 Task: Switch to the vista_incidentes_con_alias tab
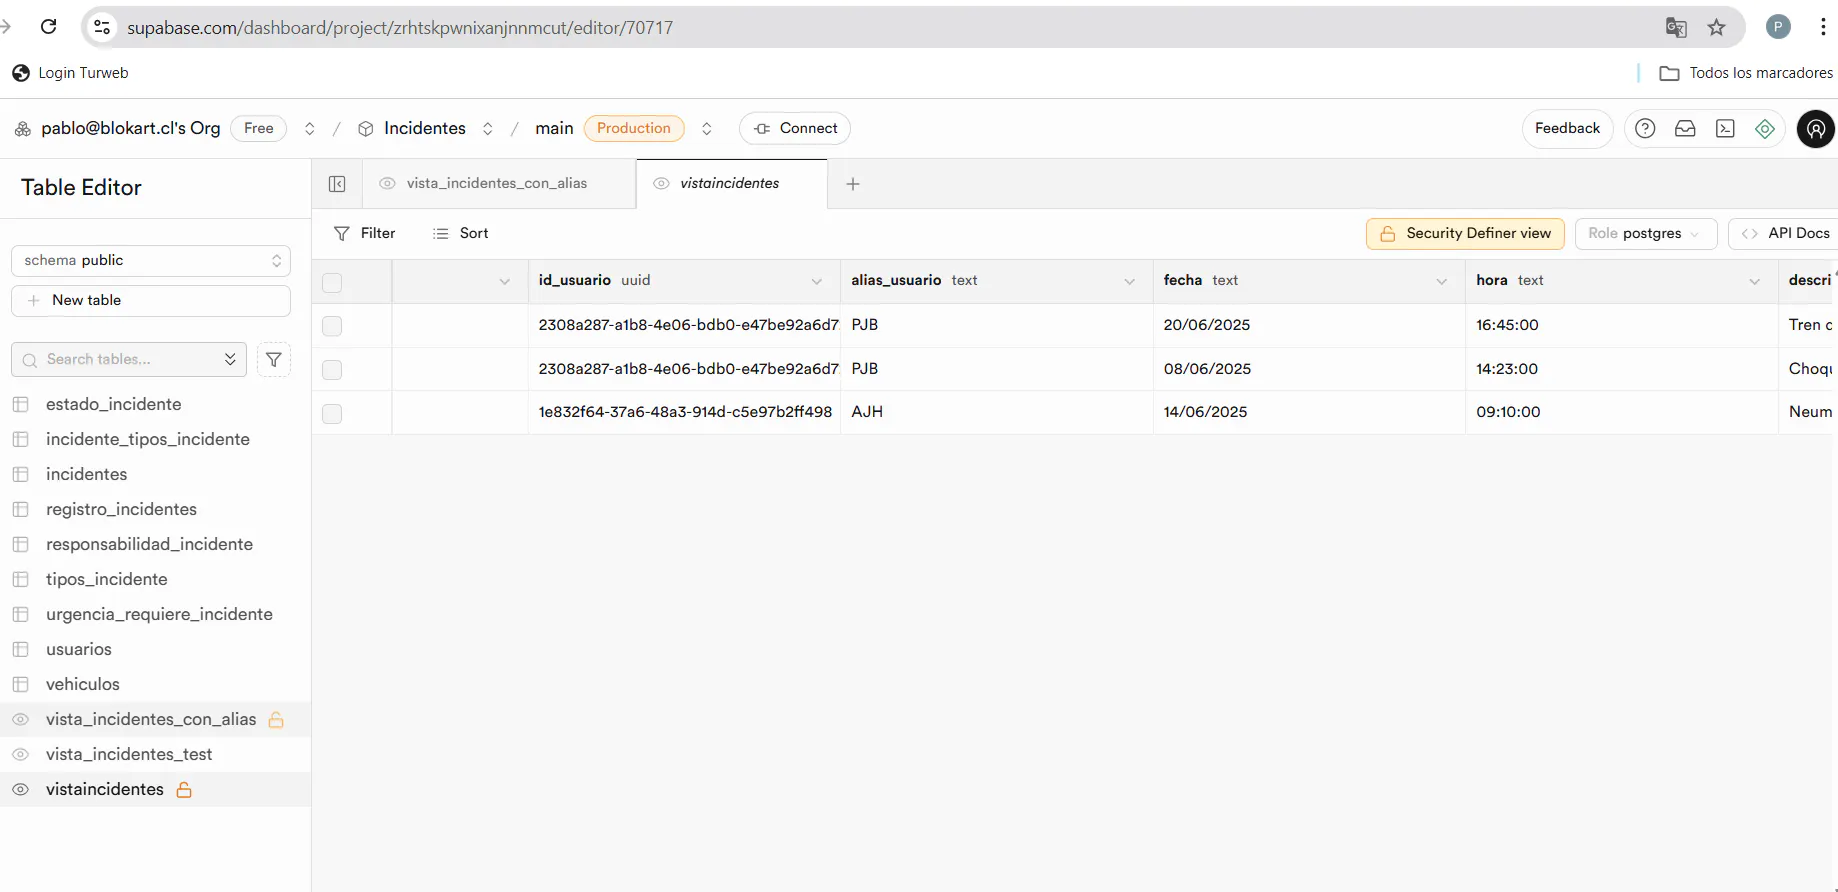tap(498, 184)
